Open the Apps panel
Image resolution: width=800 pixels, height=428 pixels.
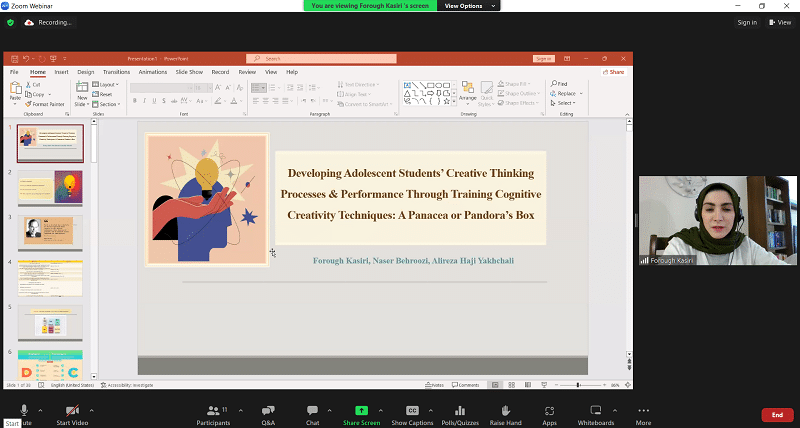pyautogui.click(x=549, y=411)
